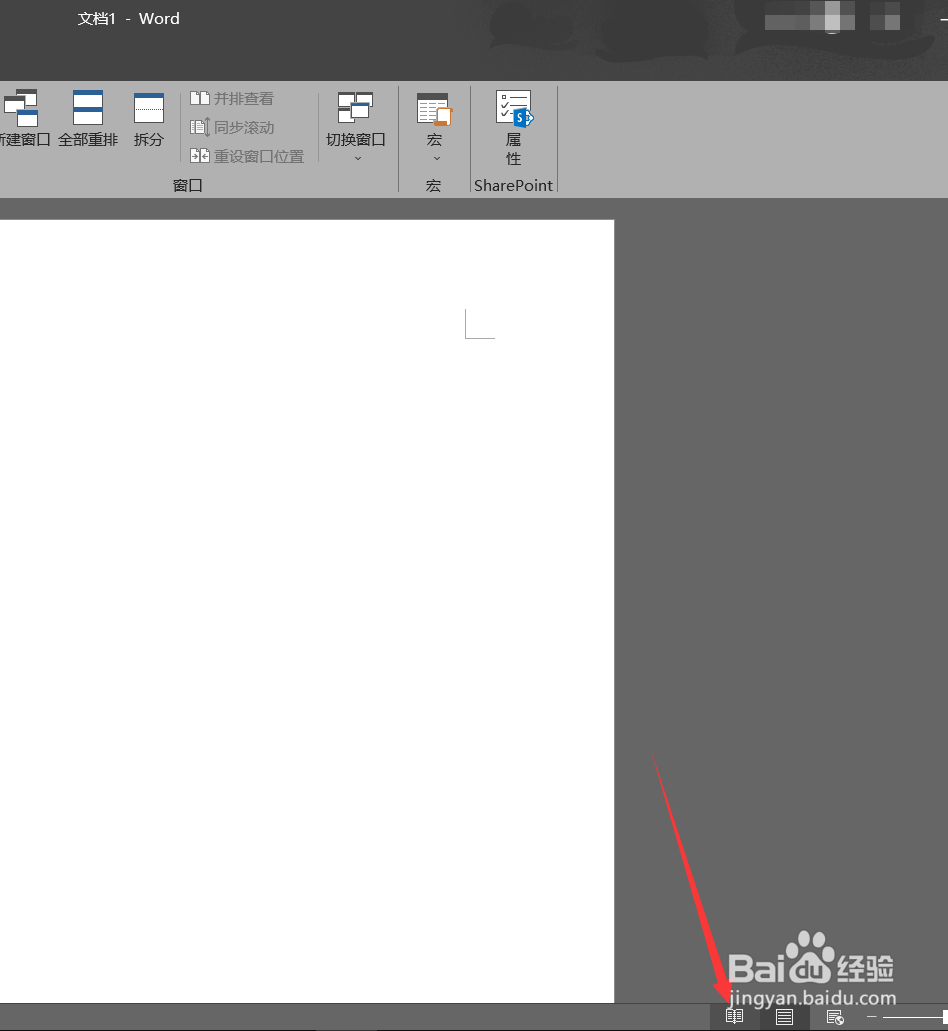Viewport: 948px width, 1031px height.
Task: Click the New Window icon
Action: pos(21,107)
